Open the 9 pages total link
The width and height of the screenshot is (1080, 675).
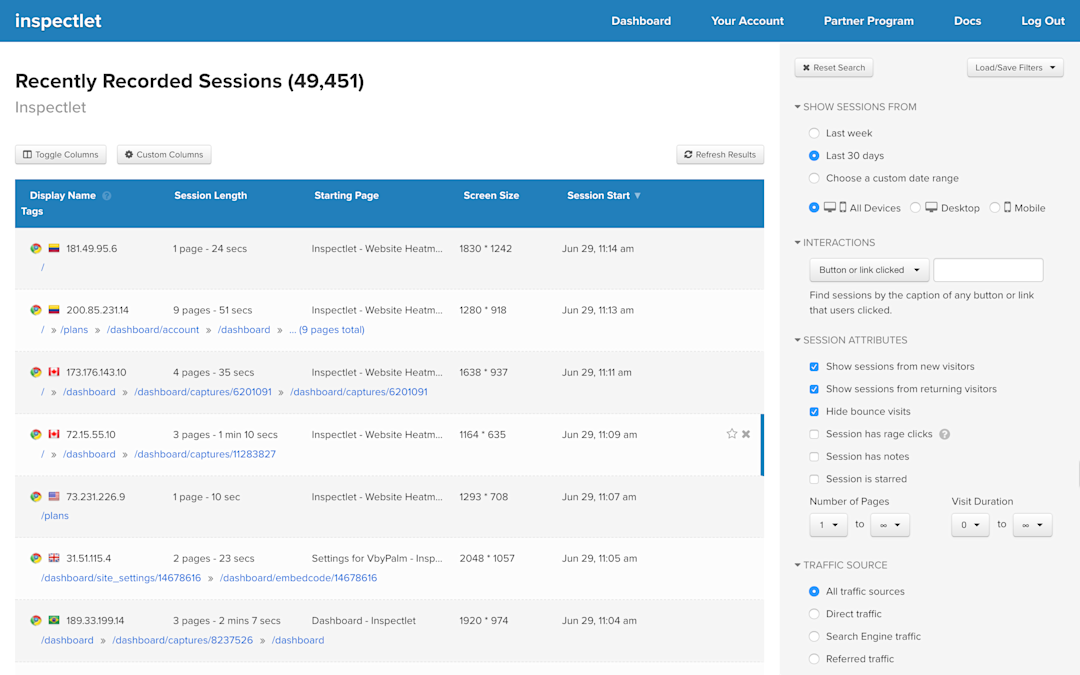point(326,330)
